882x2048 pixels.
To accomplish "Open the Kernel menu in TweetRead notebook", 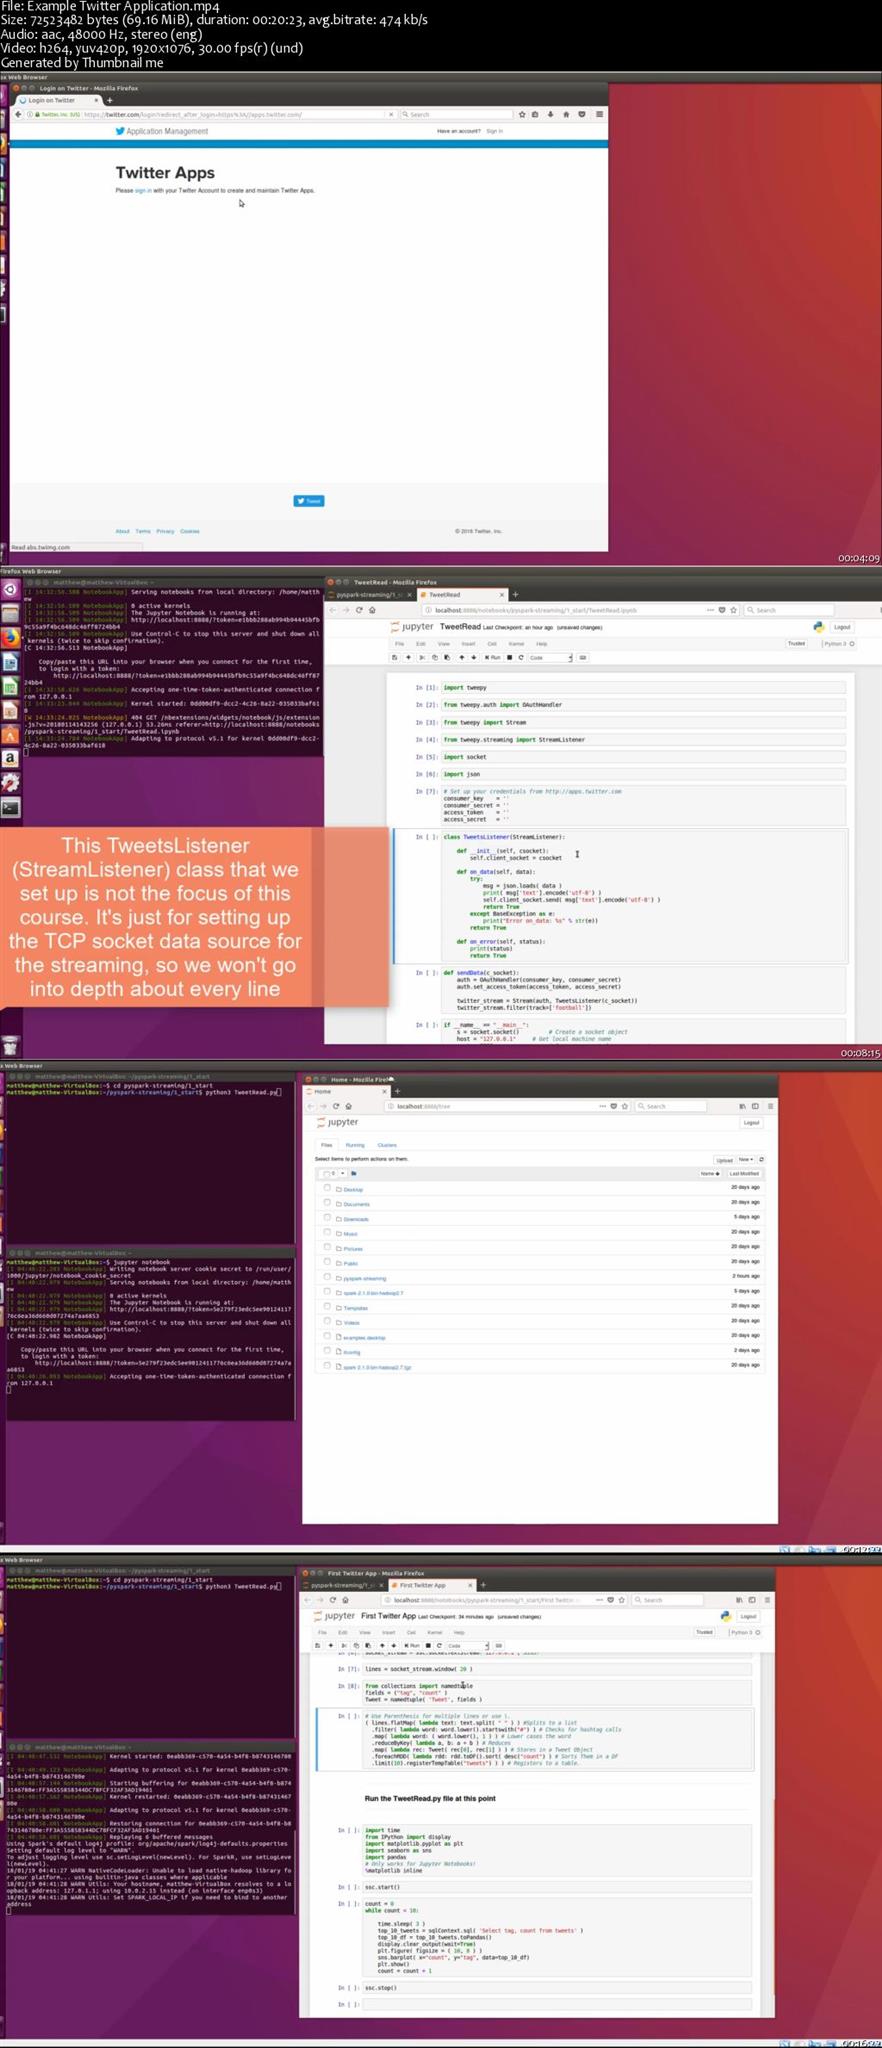I will coord(516,643).
